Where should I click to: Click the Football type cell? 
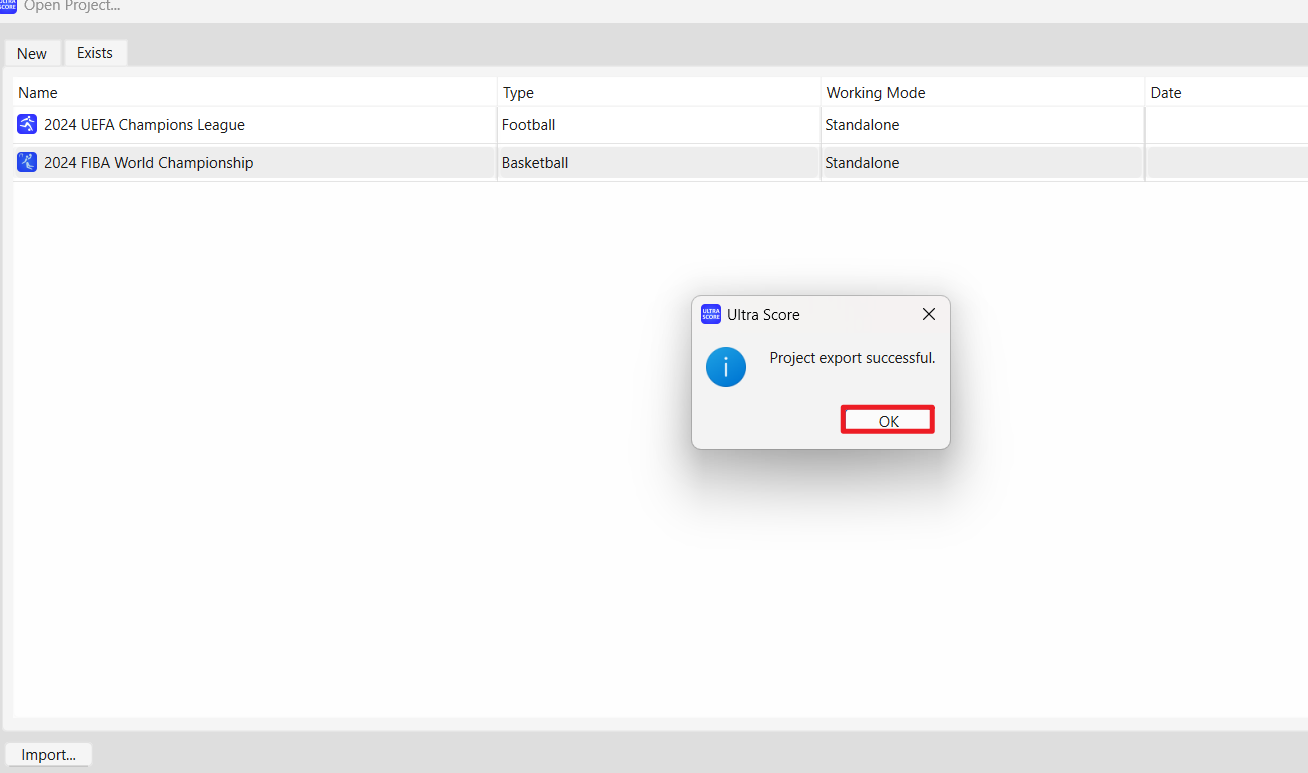click(528, 125)
